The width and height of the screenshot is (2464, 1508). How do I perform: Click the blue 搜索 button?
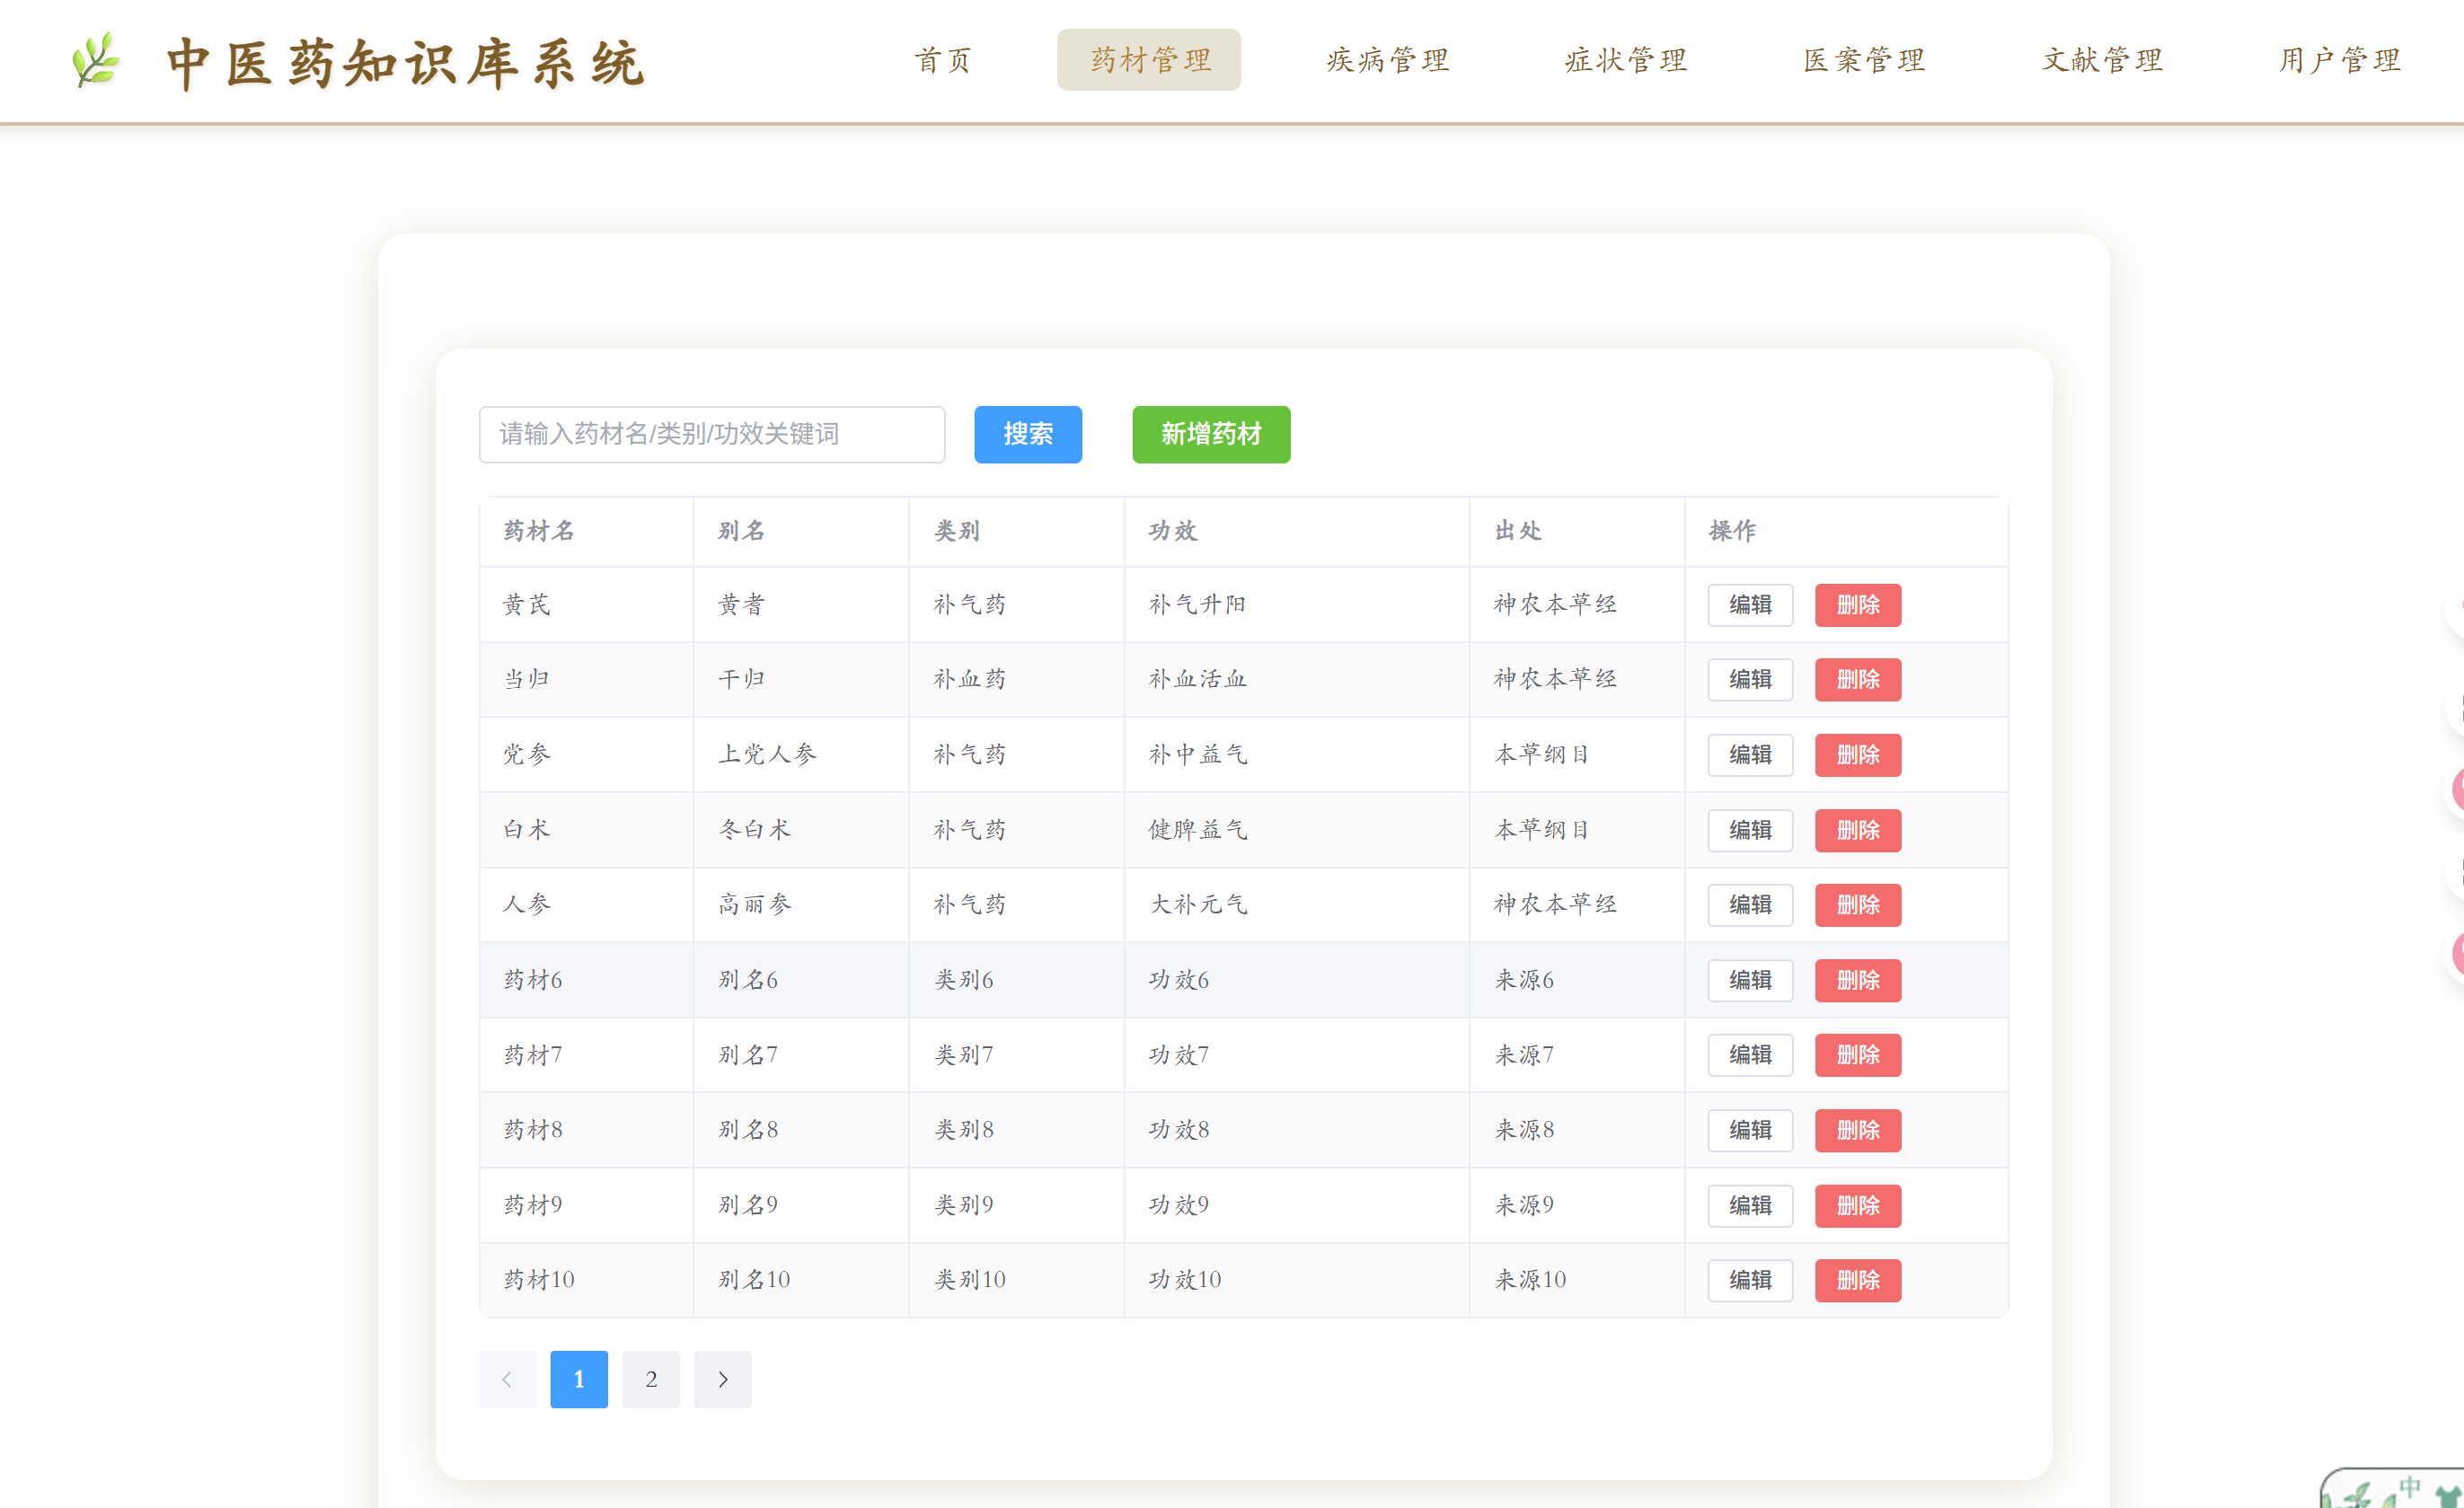(1027, 434)
